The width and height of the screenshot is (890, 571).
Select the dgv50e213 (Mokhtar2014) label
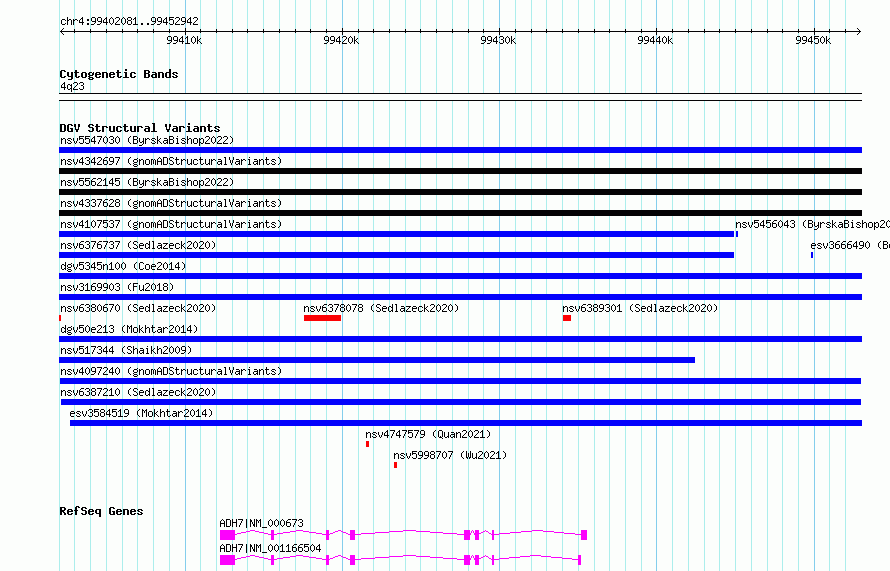129,329
